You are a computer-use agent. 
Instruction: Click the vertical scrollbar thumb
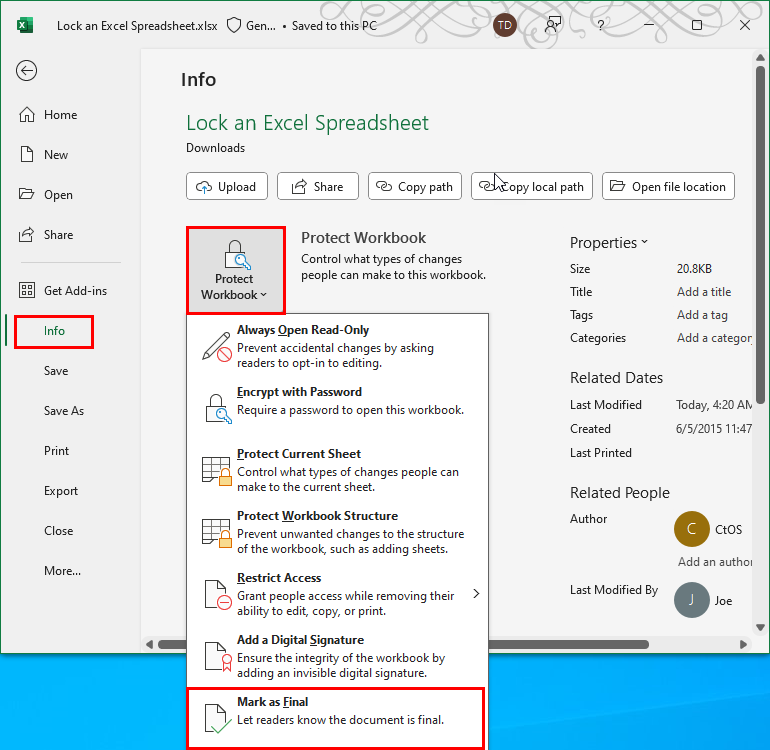pos(760,235)
